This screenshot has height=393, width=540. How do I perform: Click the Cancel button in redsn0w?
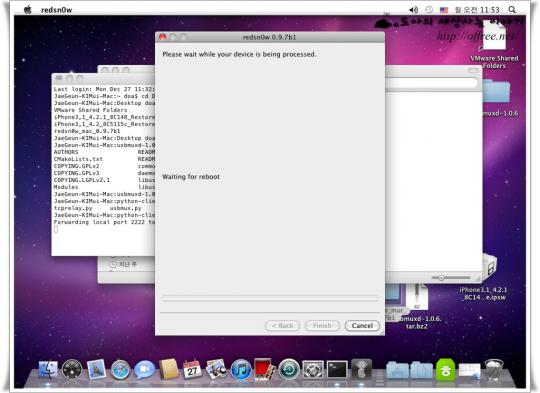(x=362, y=325)
